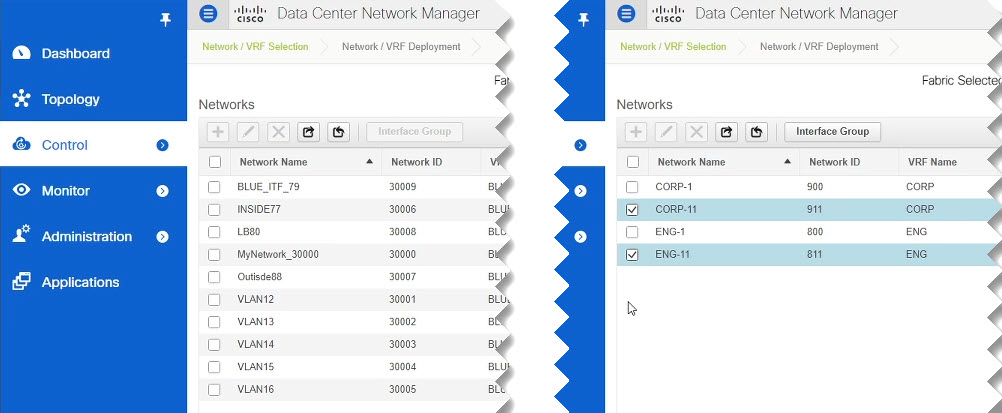Screen dimensions: 1002x413
Task: Check the VLAN12 row checkbox
Action: tap(214, 299)
